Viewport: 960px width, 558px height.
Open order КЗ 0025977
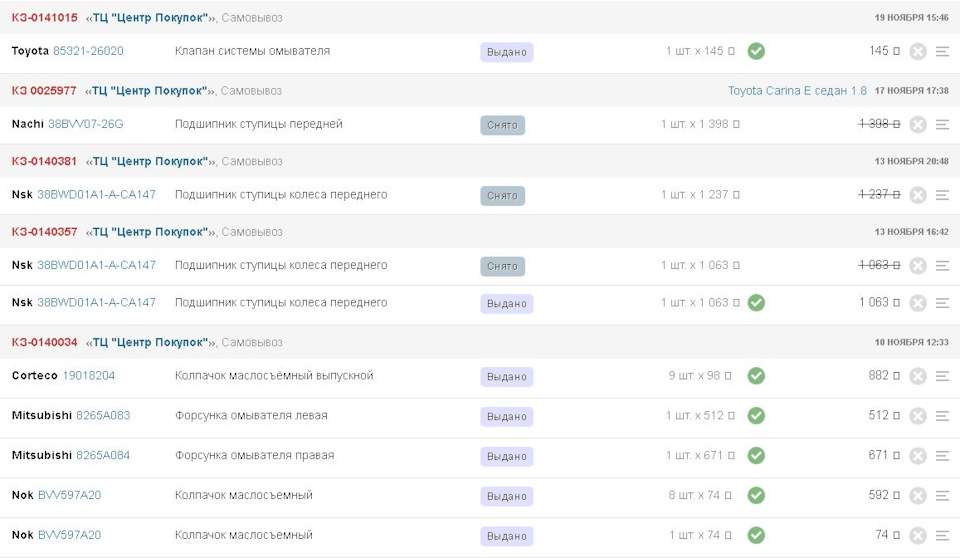point(44,91)
